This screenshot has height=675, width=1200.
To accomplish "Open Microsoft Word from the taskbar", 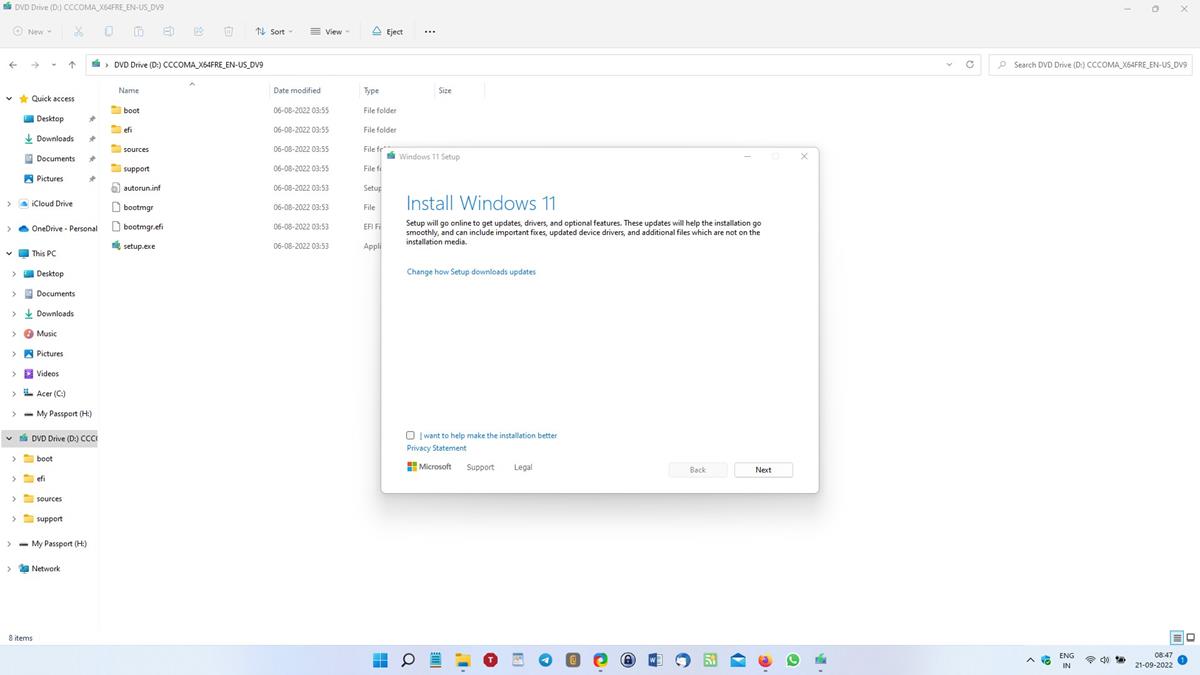I will [x=655, y=660].
